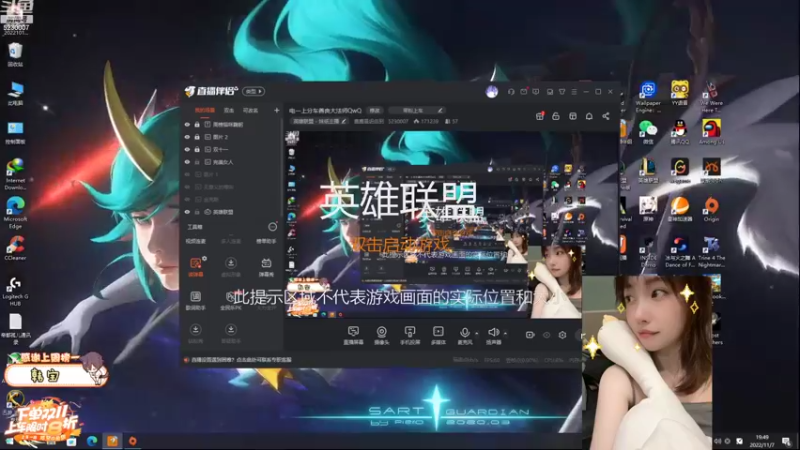Open Microsoft Edge from the taskbar
The width and height of the screenshot is (800, 450).
pyautogui.click(x=92, y=441)
